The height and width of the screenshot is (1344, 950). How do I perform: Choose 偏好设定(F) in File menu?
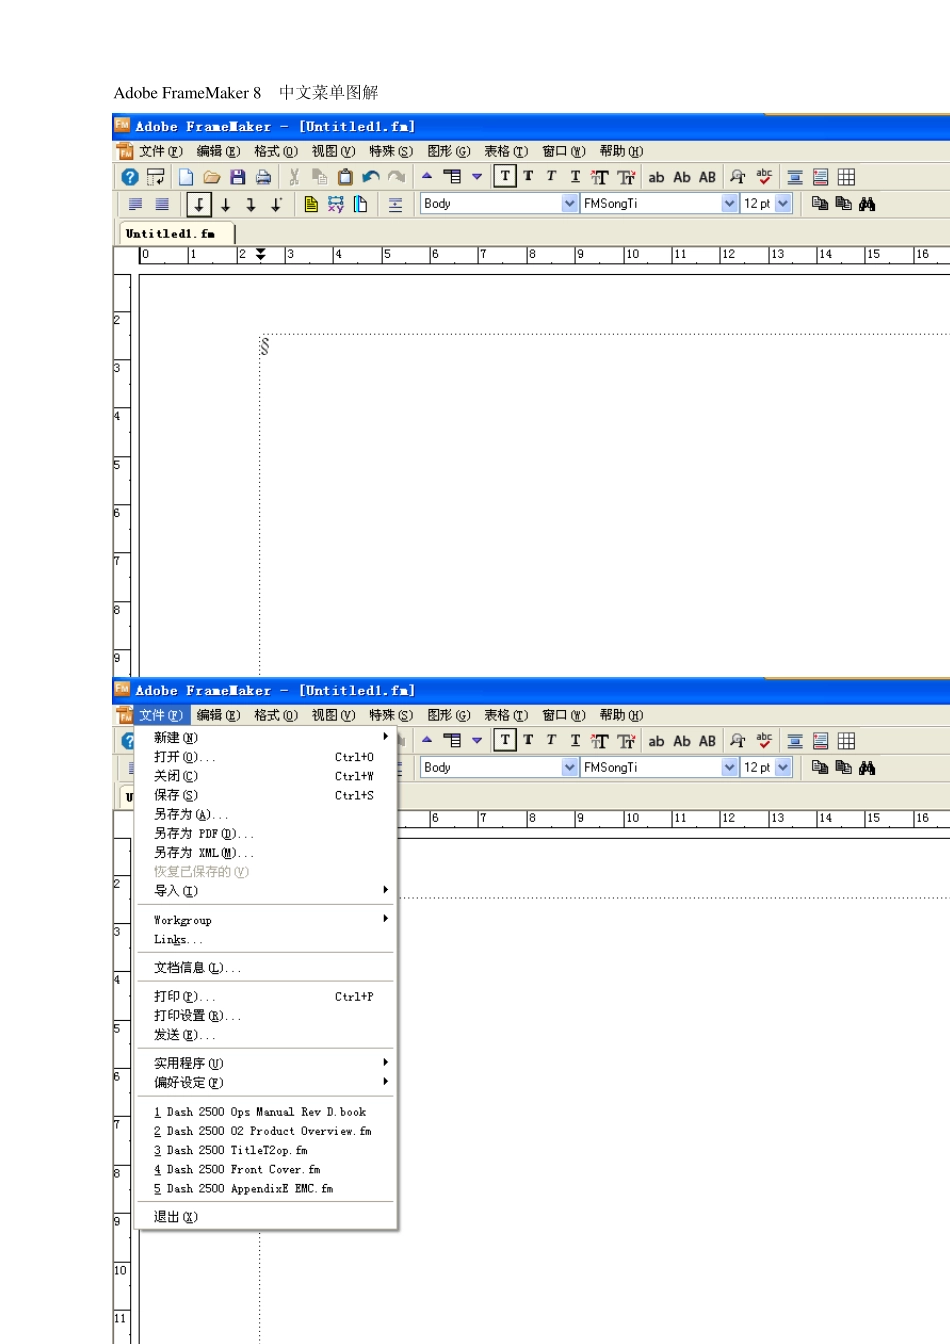pos(266,1082)
